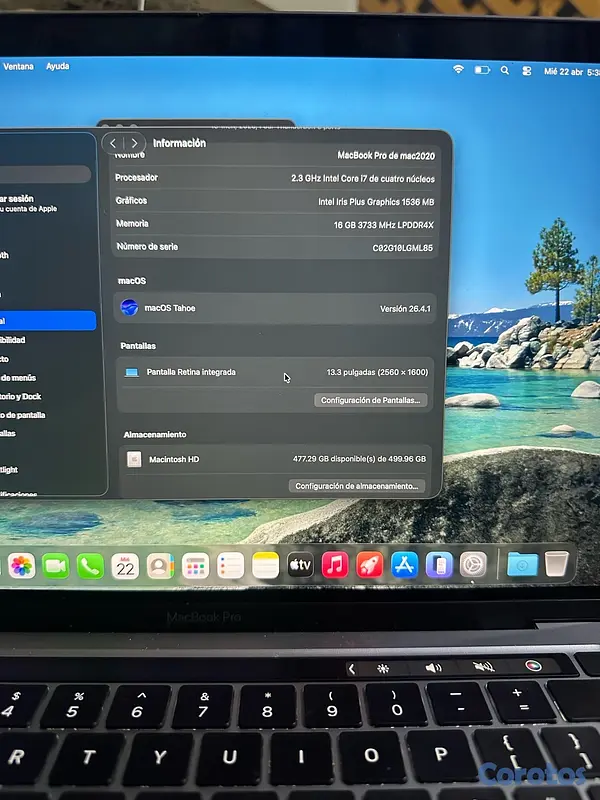Image resolution: width=600 pixels, height=800 pixels.
Task: Click the serial number C02G10LGML85
Action: (403, 248)
